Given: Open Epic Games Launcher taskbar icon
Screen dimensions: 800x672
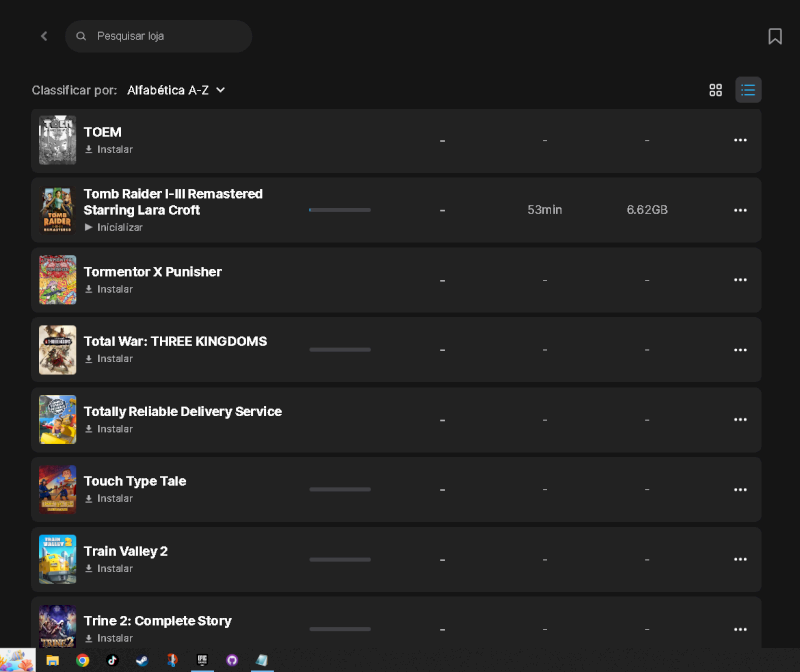Looking at the screenshot, I should click(x=202, y=660).
